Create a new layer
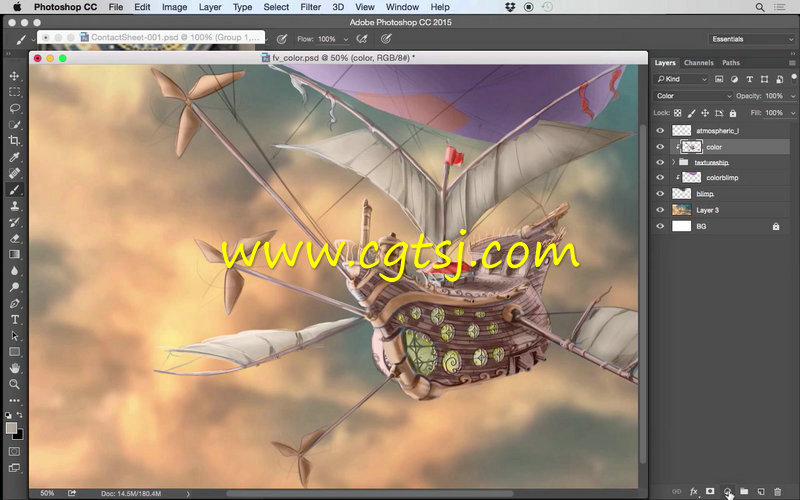The width and height of the screenshot is (800, 500). tap(761, 491)
